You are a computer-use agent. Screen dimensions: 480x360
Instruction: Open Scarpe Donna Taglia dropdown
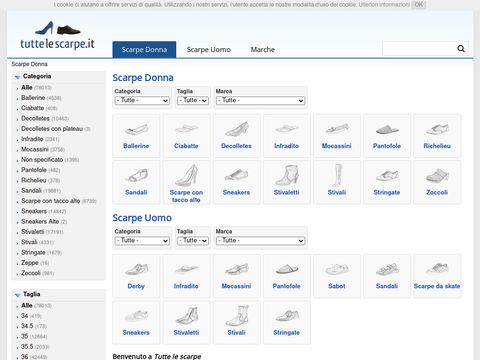tap(193, 100)
